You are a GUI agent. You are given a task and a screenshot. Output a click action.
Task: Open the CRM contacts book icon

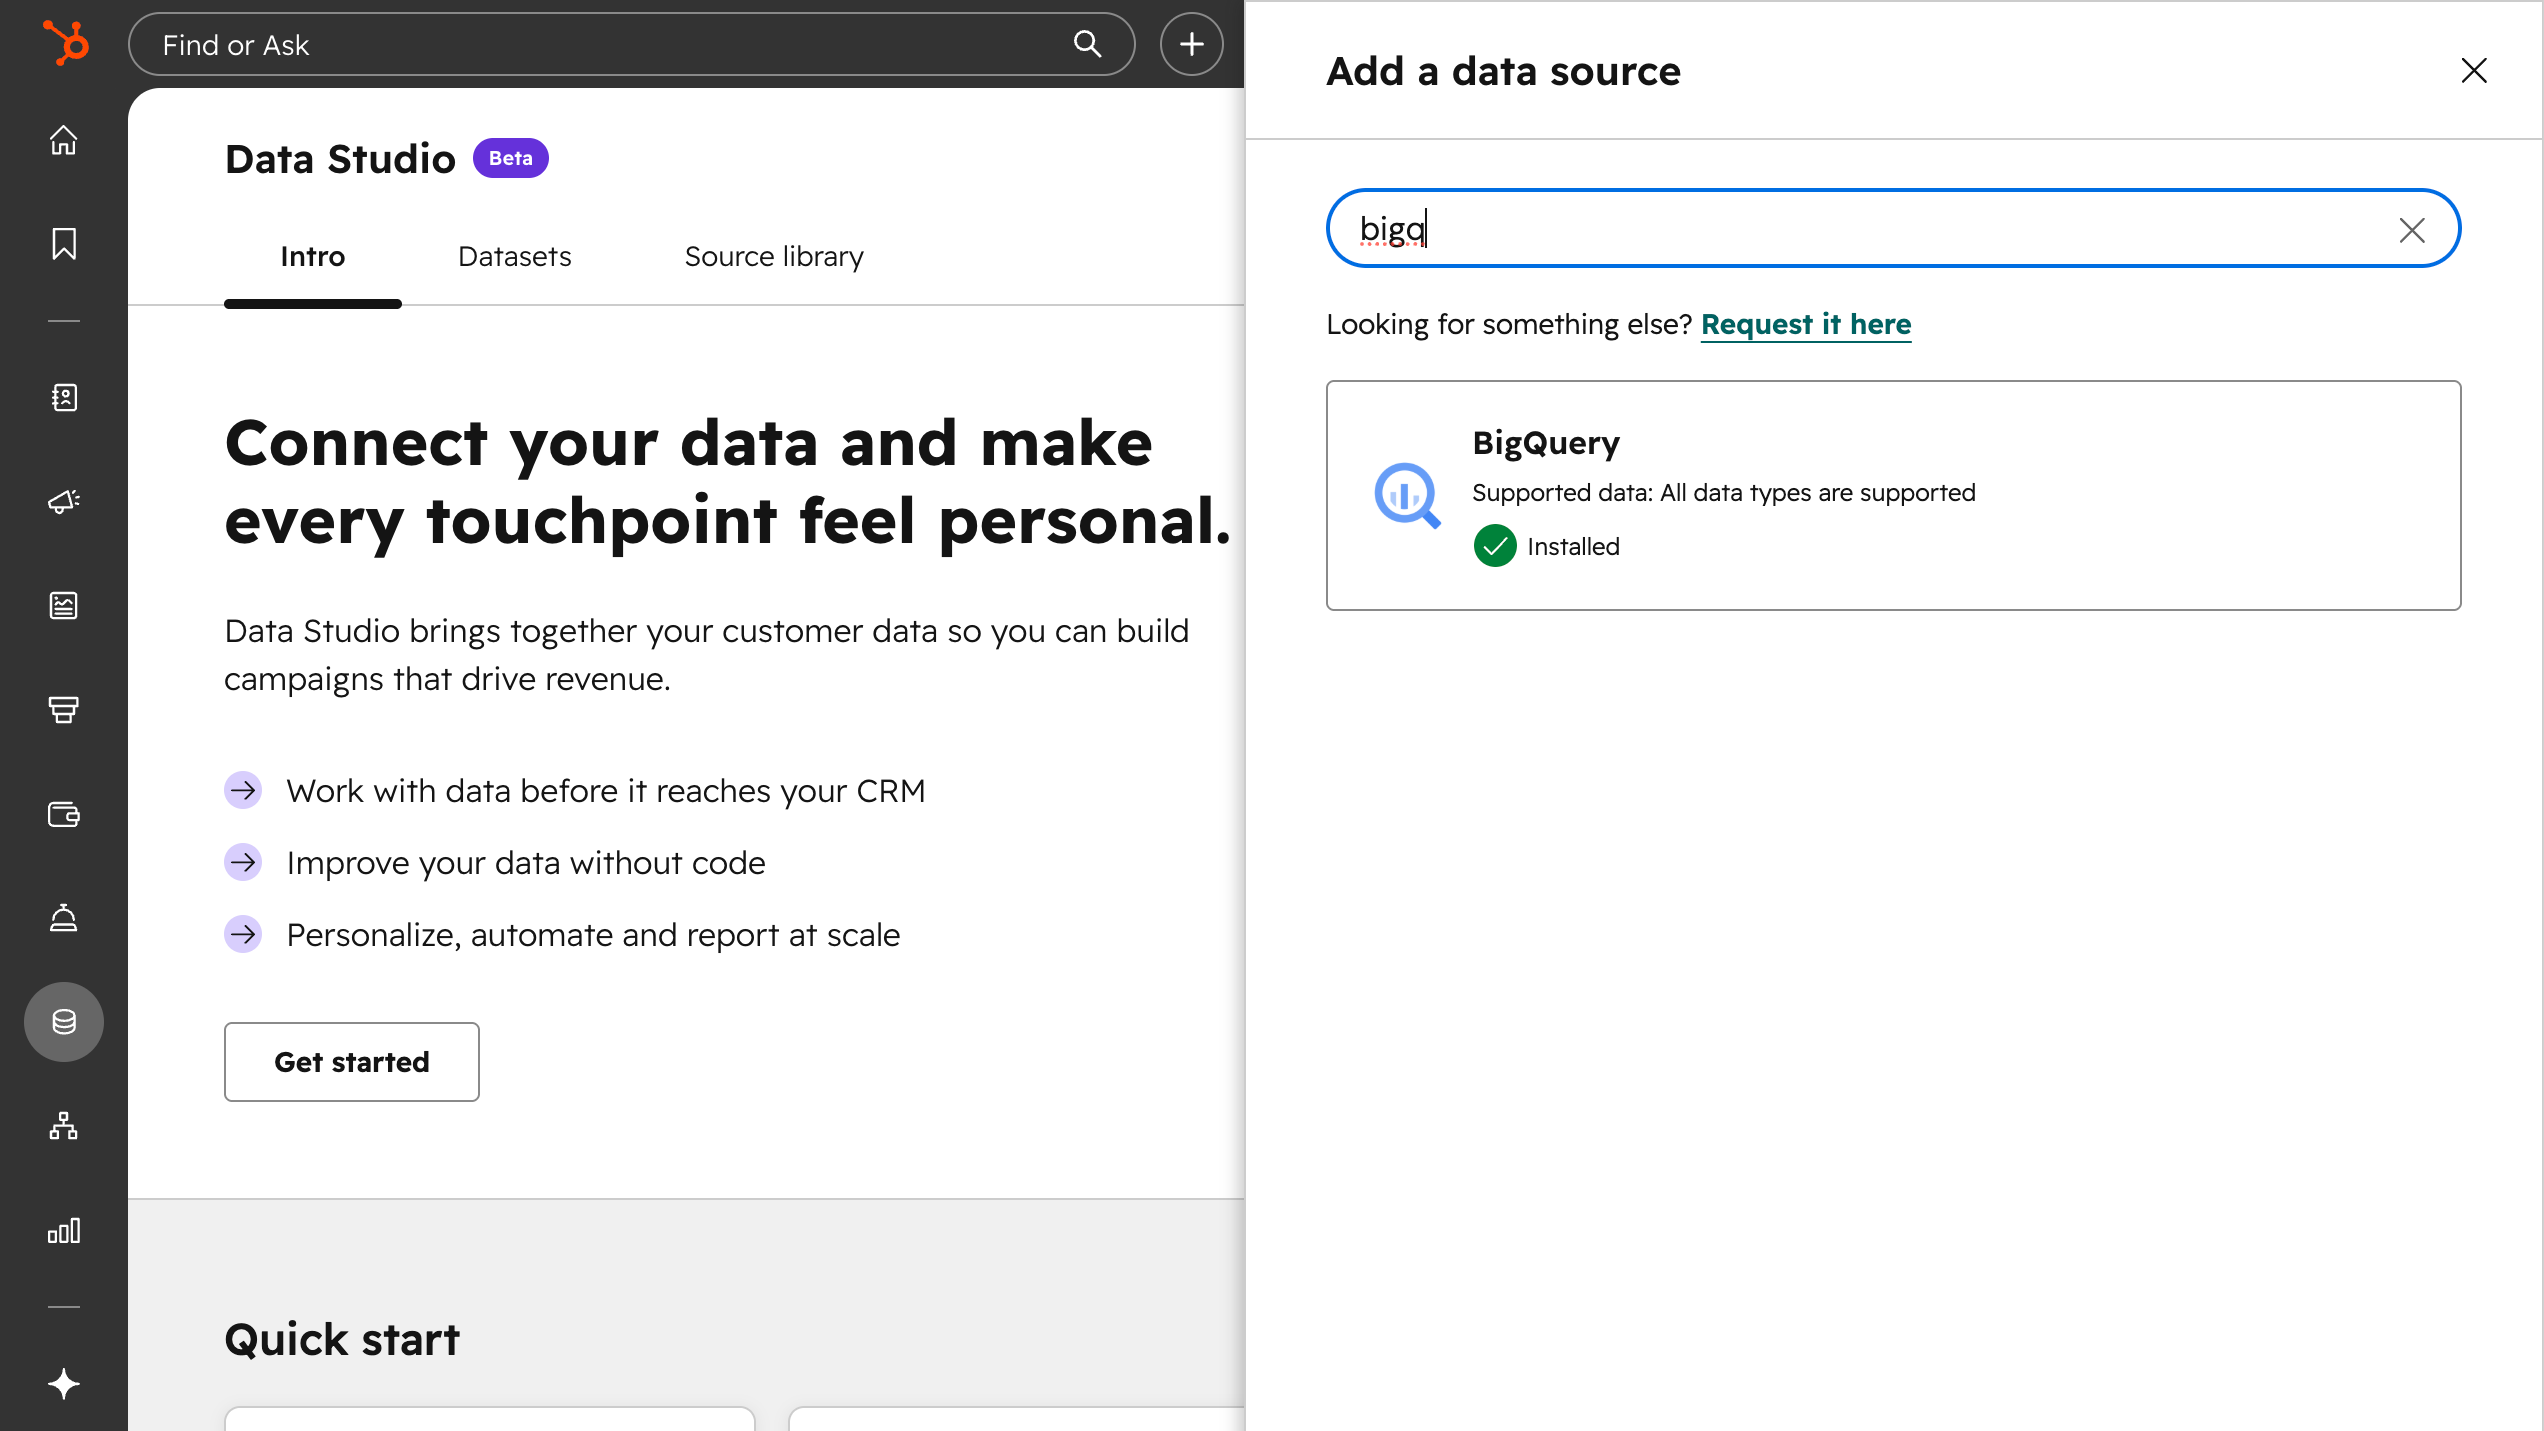(x=64, y=398)
